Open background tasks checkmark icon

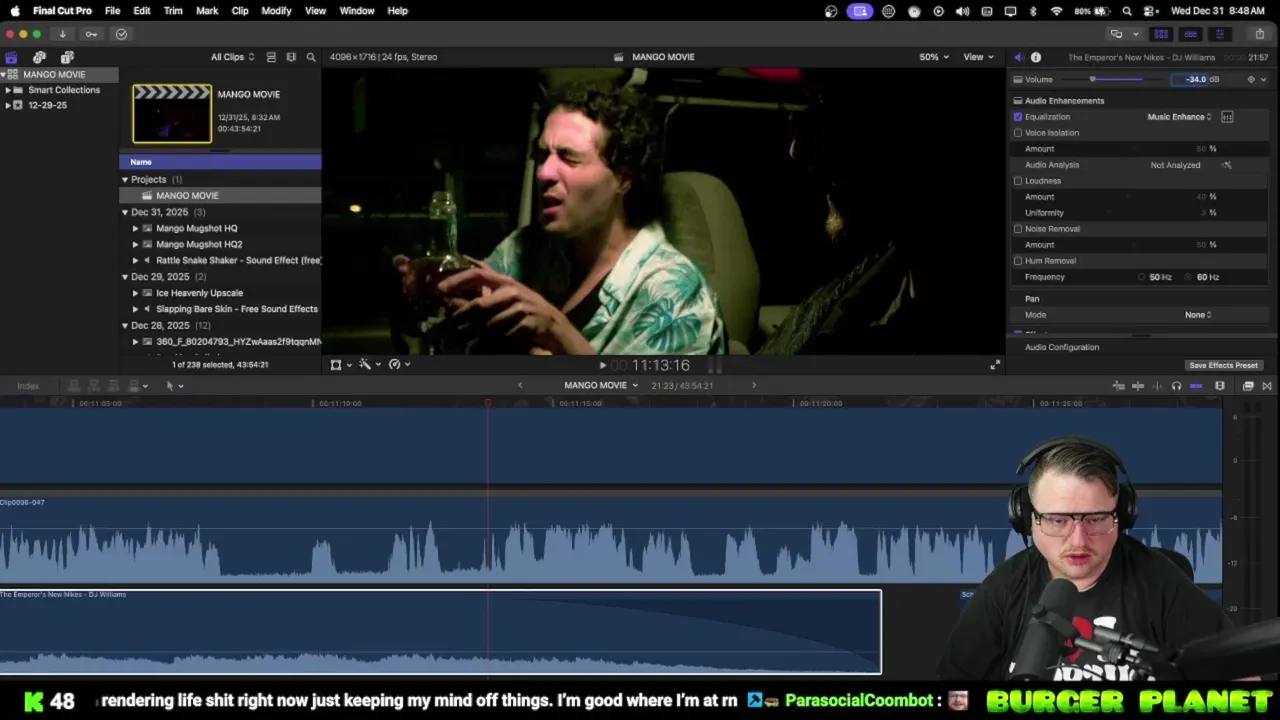click(x=121, y=34)
